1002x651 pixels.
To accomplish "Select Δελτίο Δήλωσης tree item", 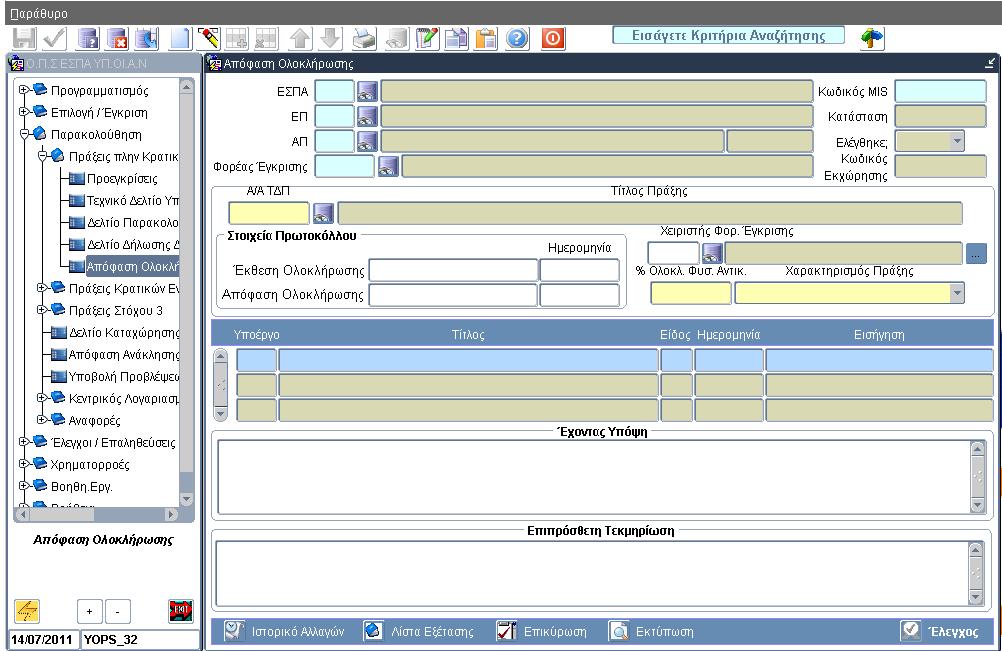I will [x=133, y=245].
